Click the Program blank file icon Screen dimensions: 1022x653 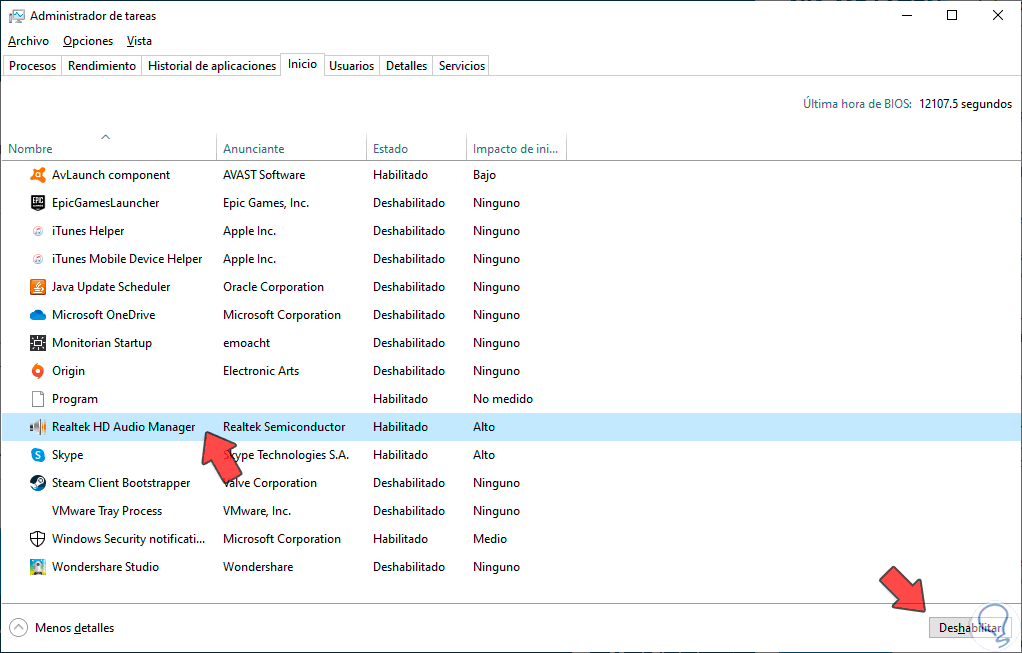(x=38, y=399)
